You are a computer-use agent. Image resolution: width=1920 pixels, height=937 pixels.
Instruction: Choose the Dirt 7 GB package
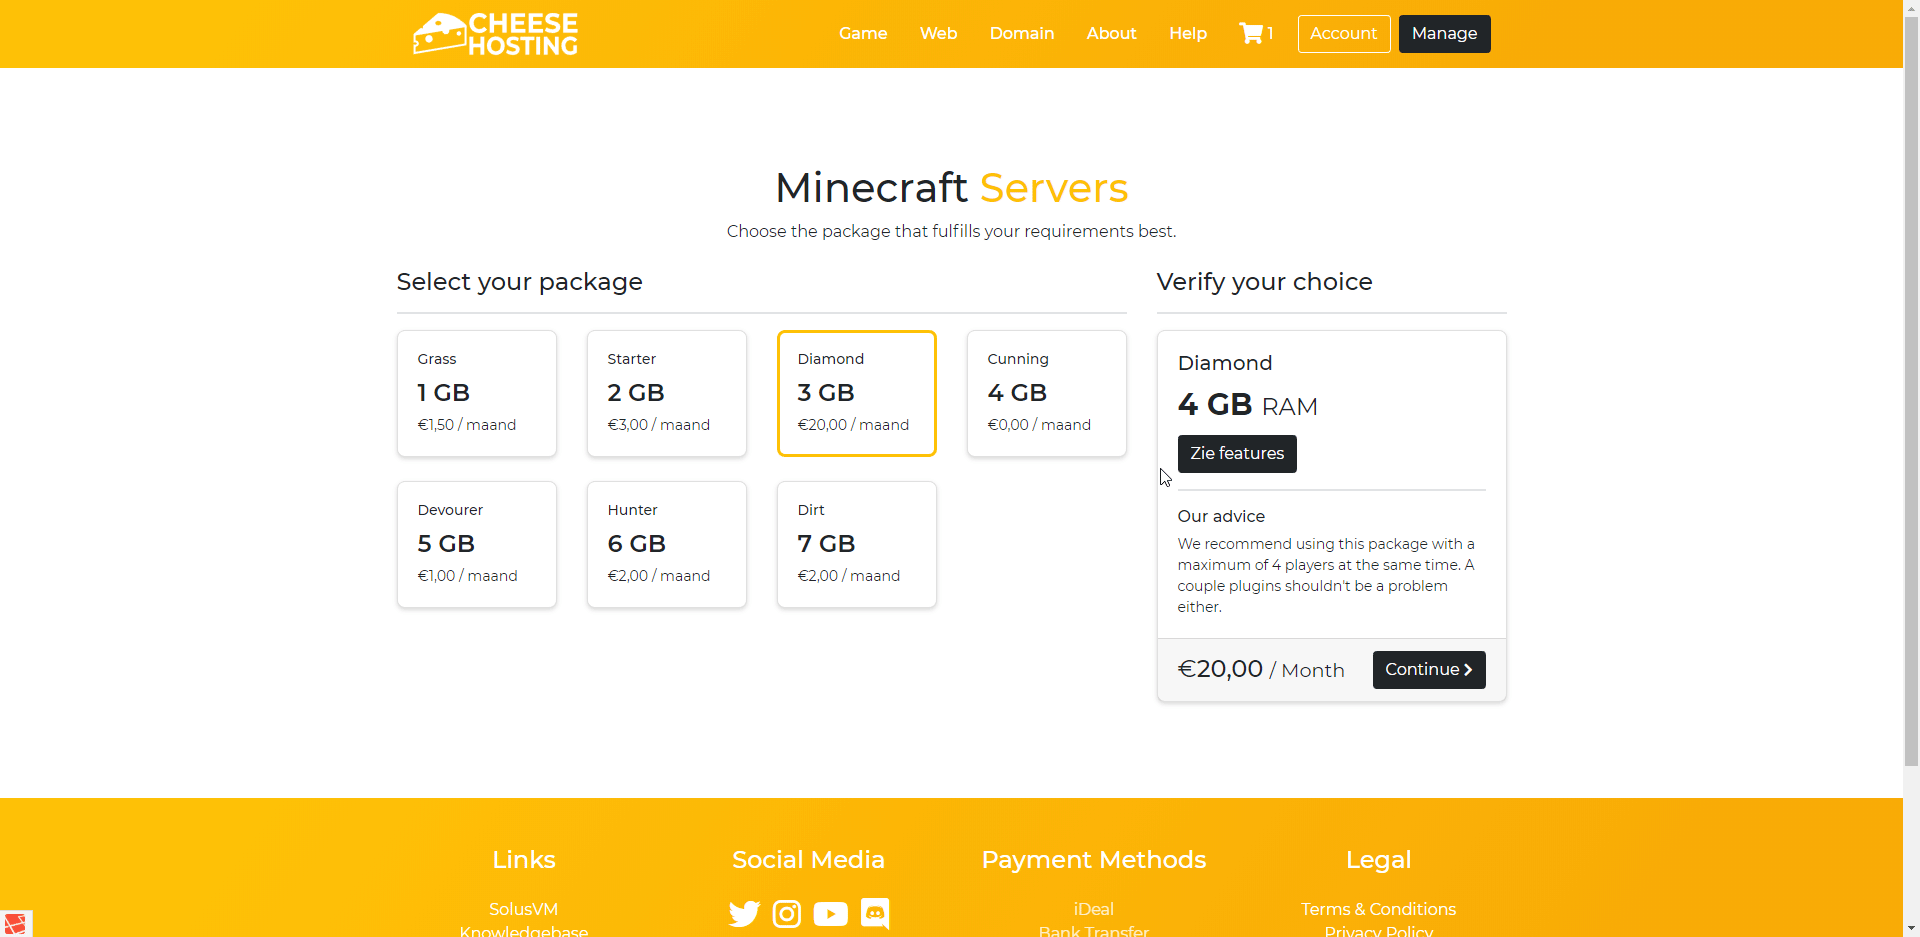click(857, 544)
